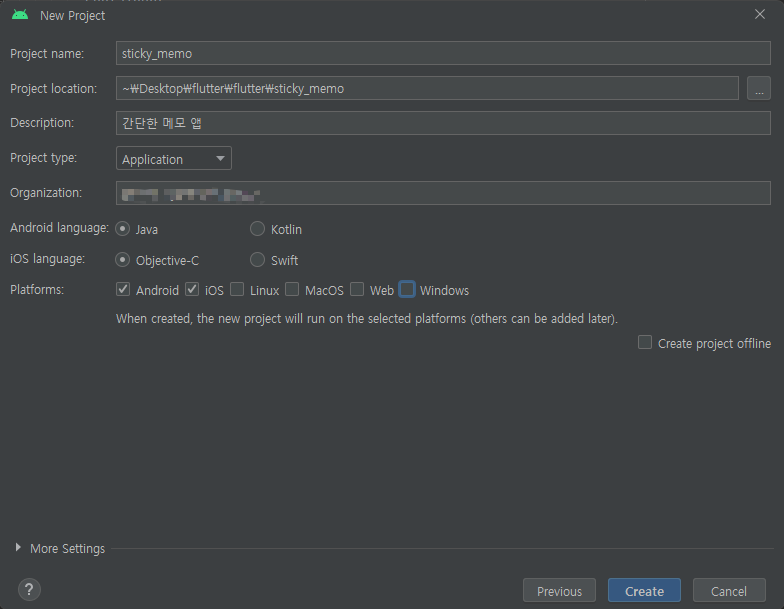Click the Description text field

(443, 123)
